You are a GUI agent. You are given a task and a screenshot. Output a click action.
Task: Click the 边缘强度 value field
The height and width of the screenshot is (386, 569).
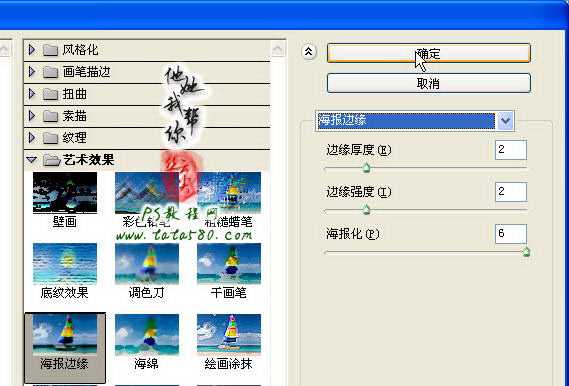(511, 192)
